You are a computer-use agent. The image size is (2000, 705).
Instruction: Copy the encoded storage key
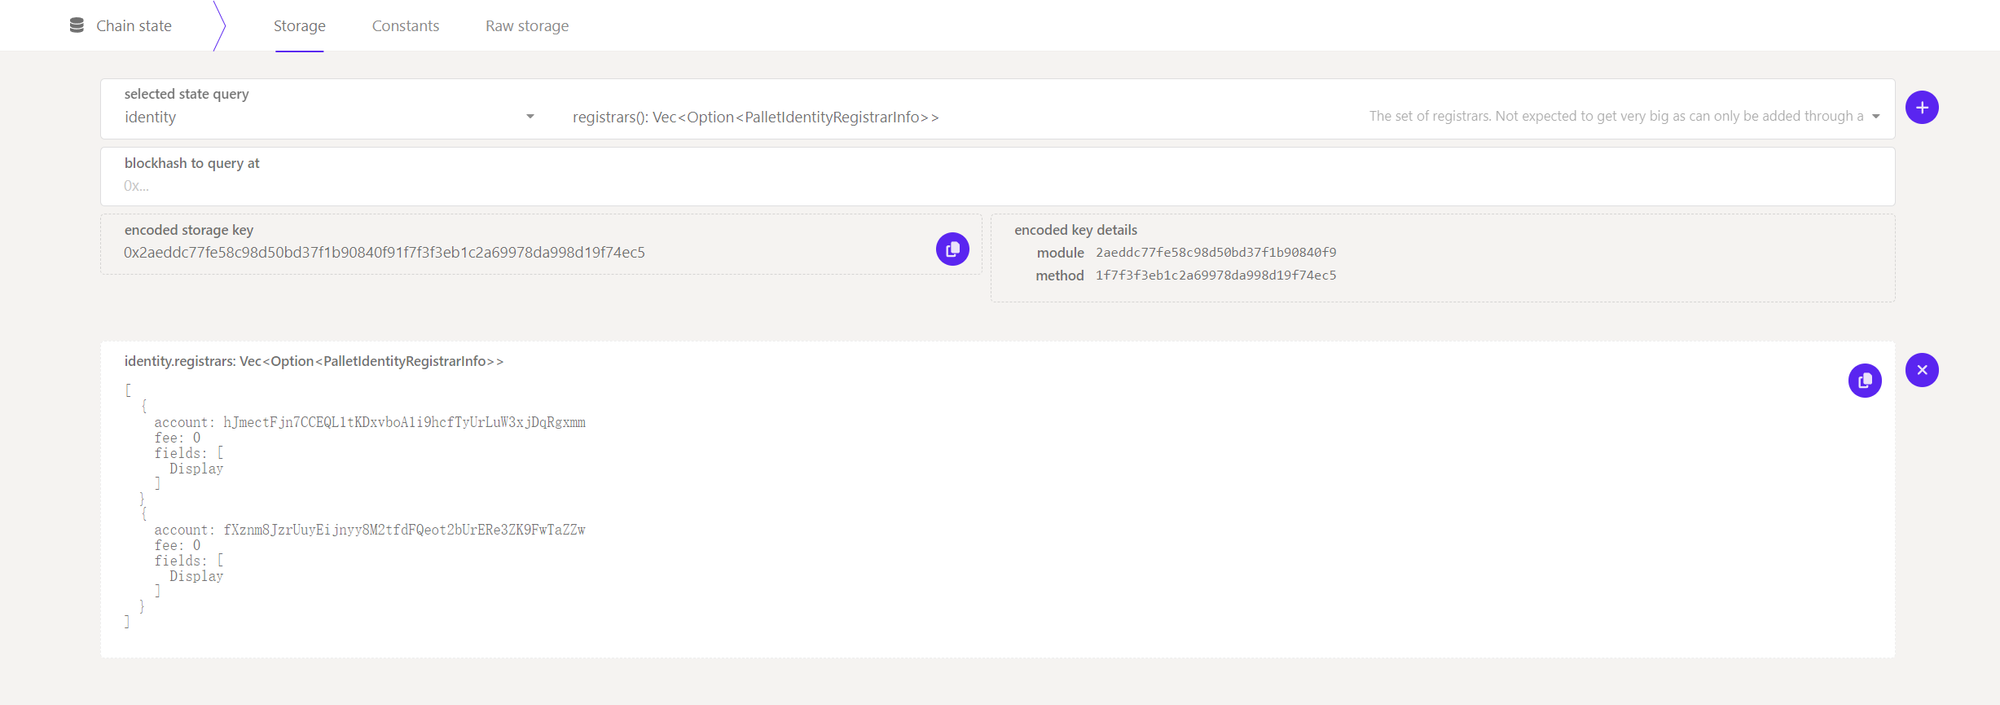952,249
